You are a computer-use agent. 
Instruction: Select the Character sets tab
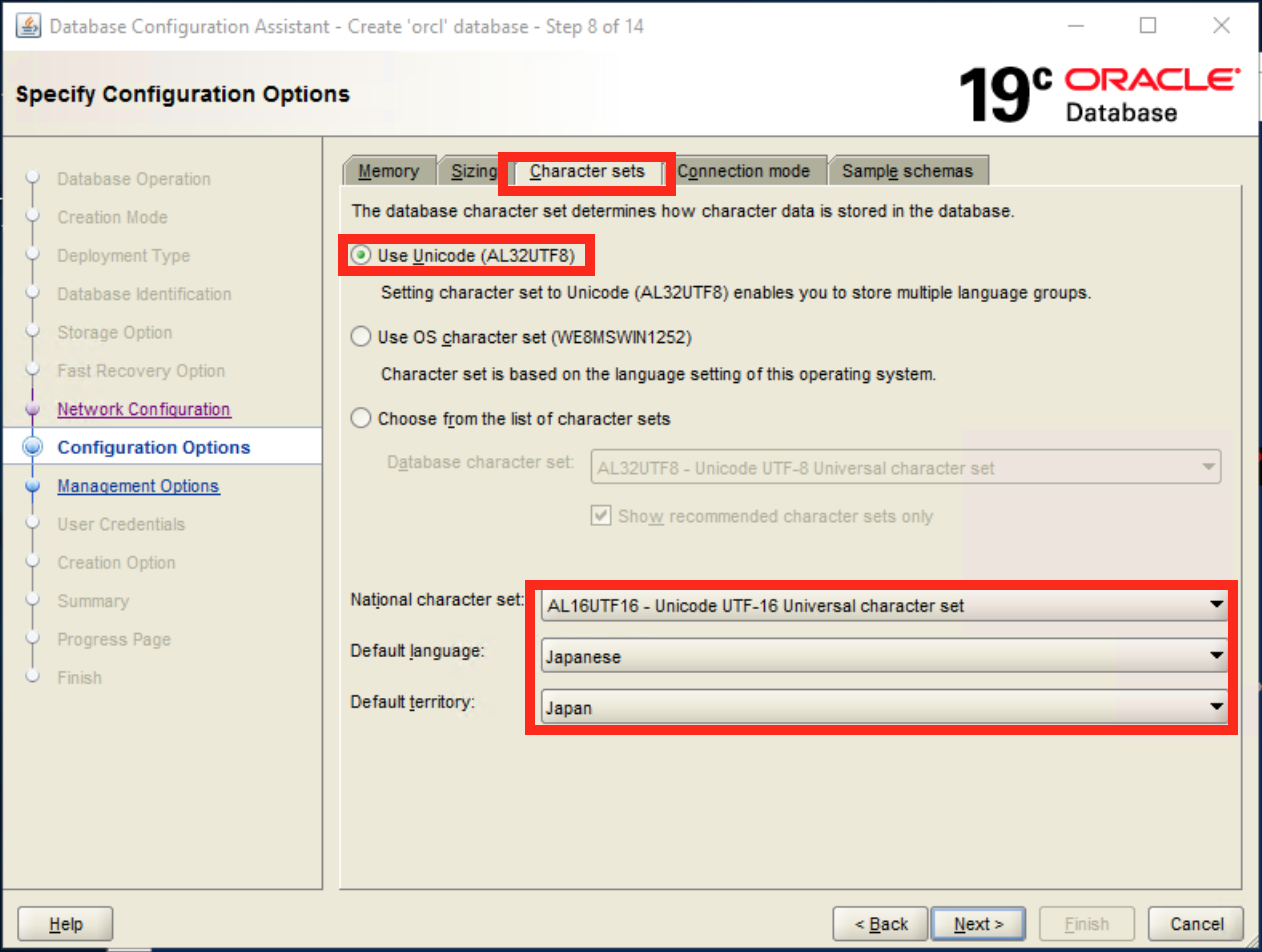pyautogui.click(x=587, y=171)
